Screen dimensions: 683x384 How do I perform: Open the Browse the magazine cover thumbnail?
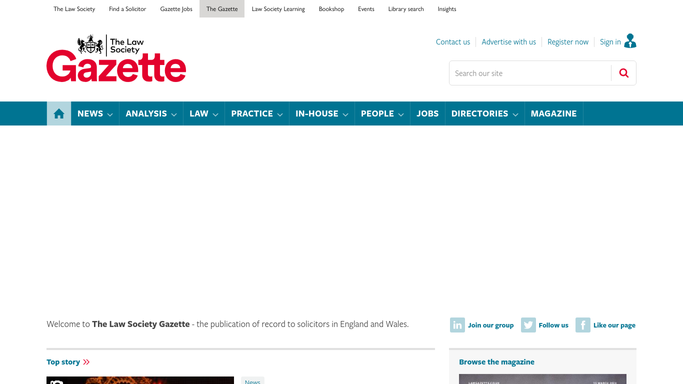point(543,379)
